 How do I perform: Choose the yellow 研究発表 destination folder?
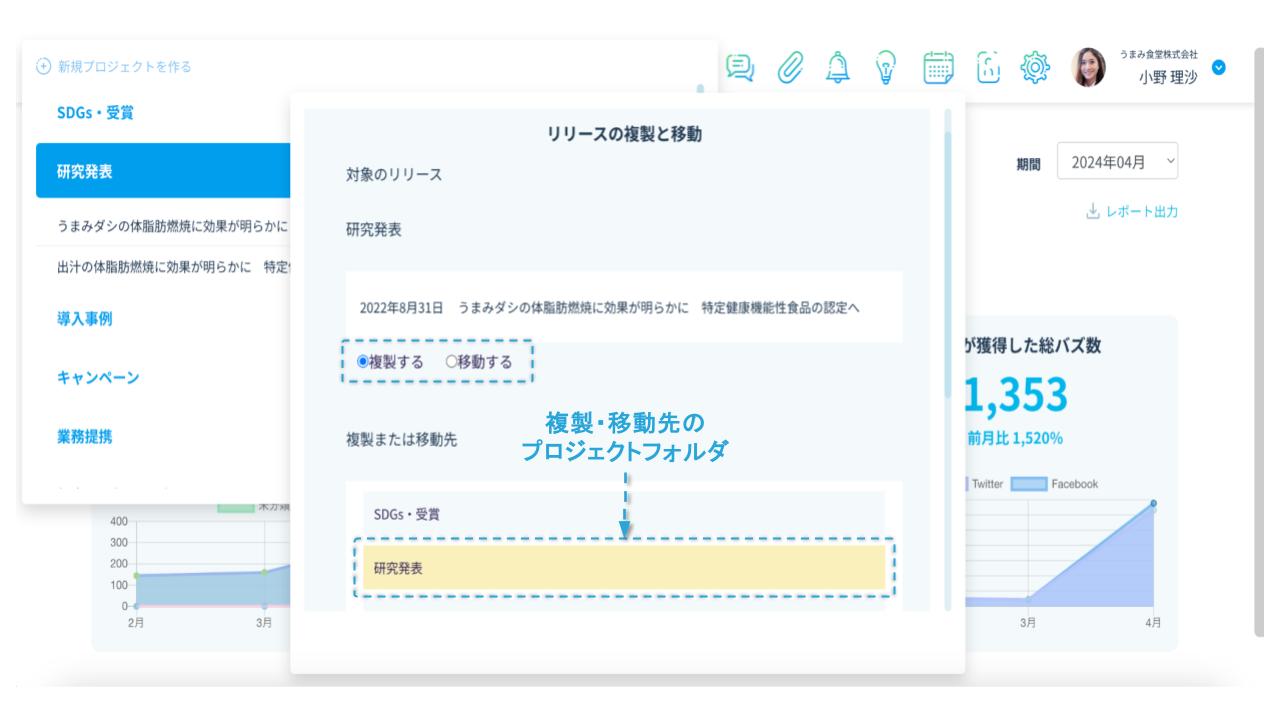pyautogui.click(x=624, y=568)
